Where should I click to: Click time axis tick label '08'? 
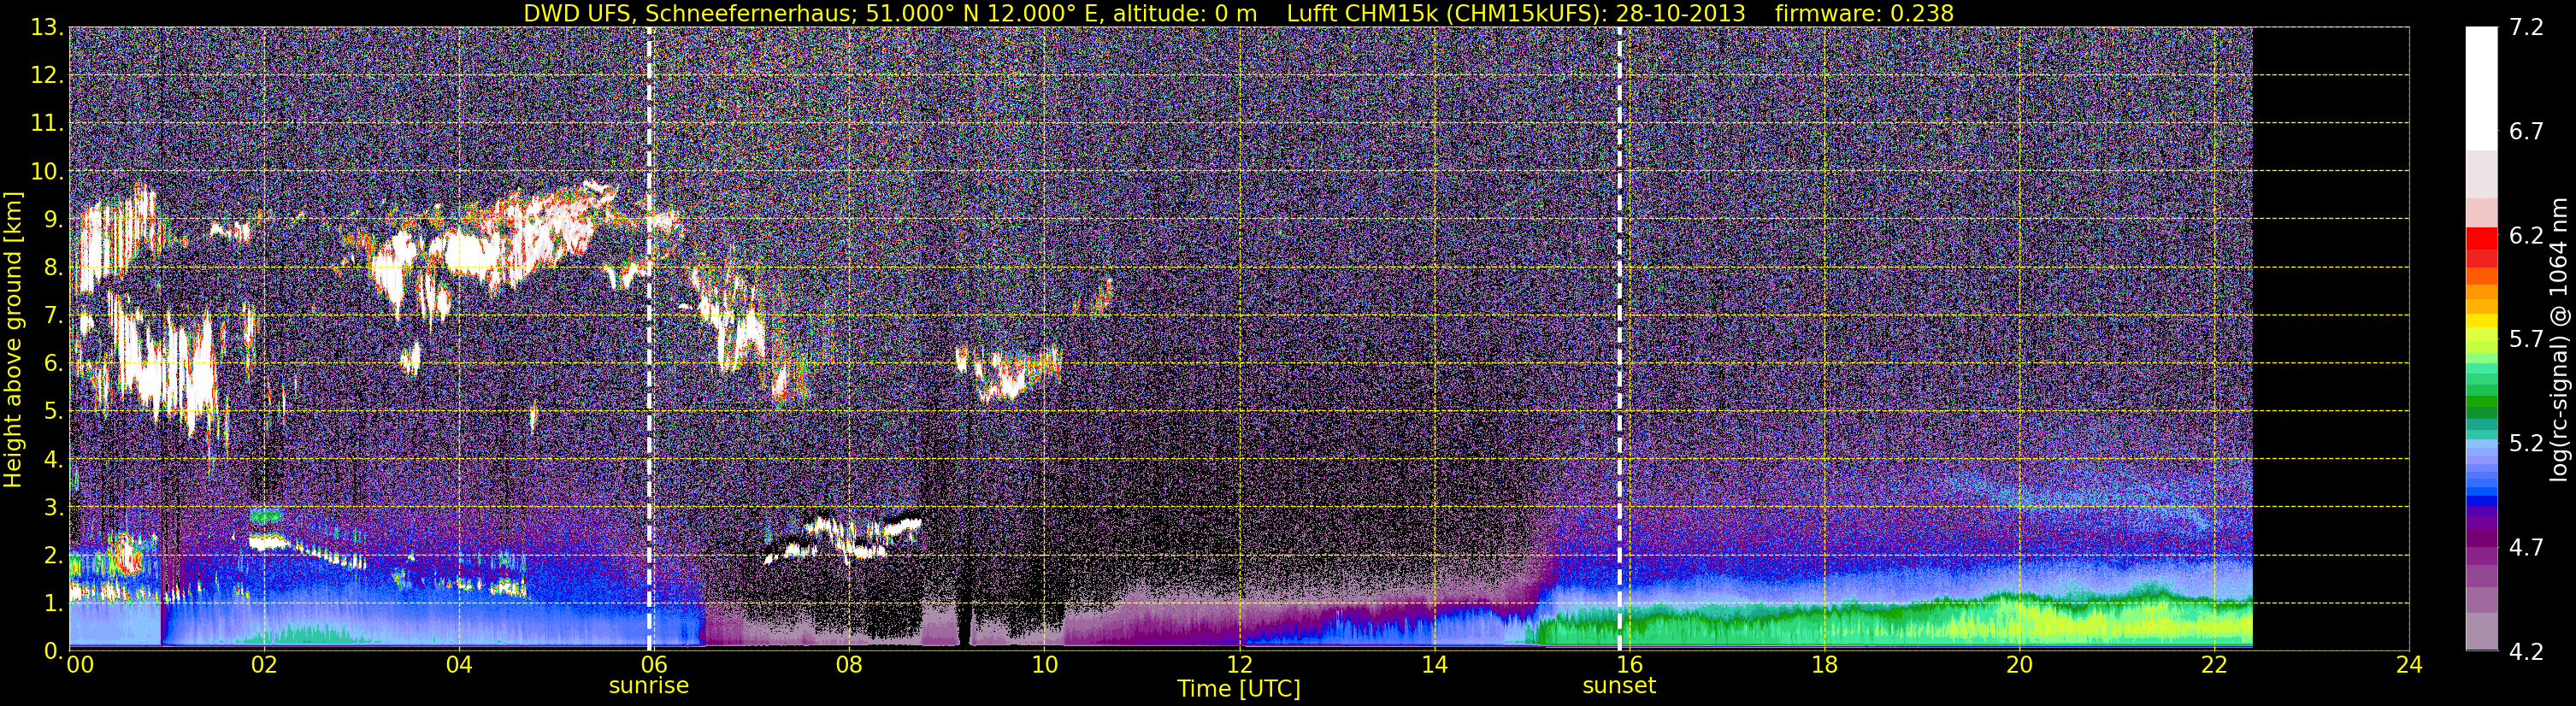point(848,665)
